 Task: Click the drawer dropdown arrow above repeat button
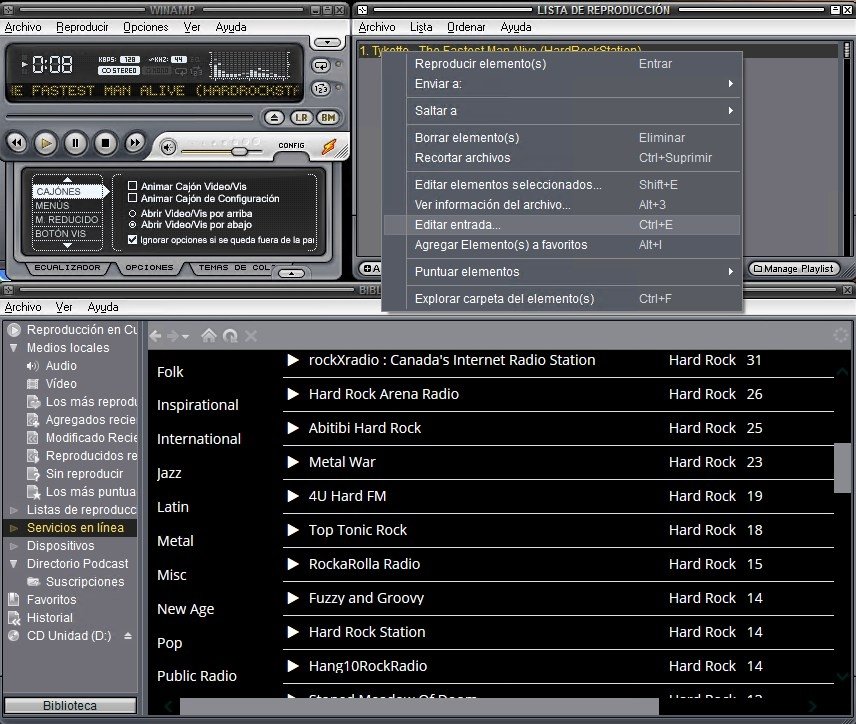pyautogui.click(x=327, y=43)
